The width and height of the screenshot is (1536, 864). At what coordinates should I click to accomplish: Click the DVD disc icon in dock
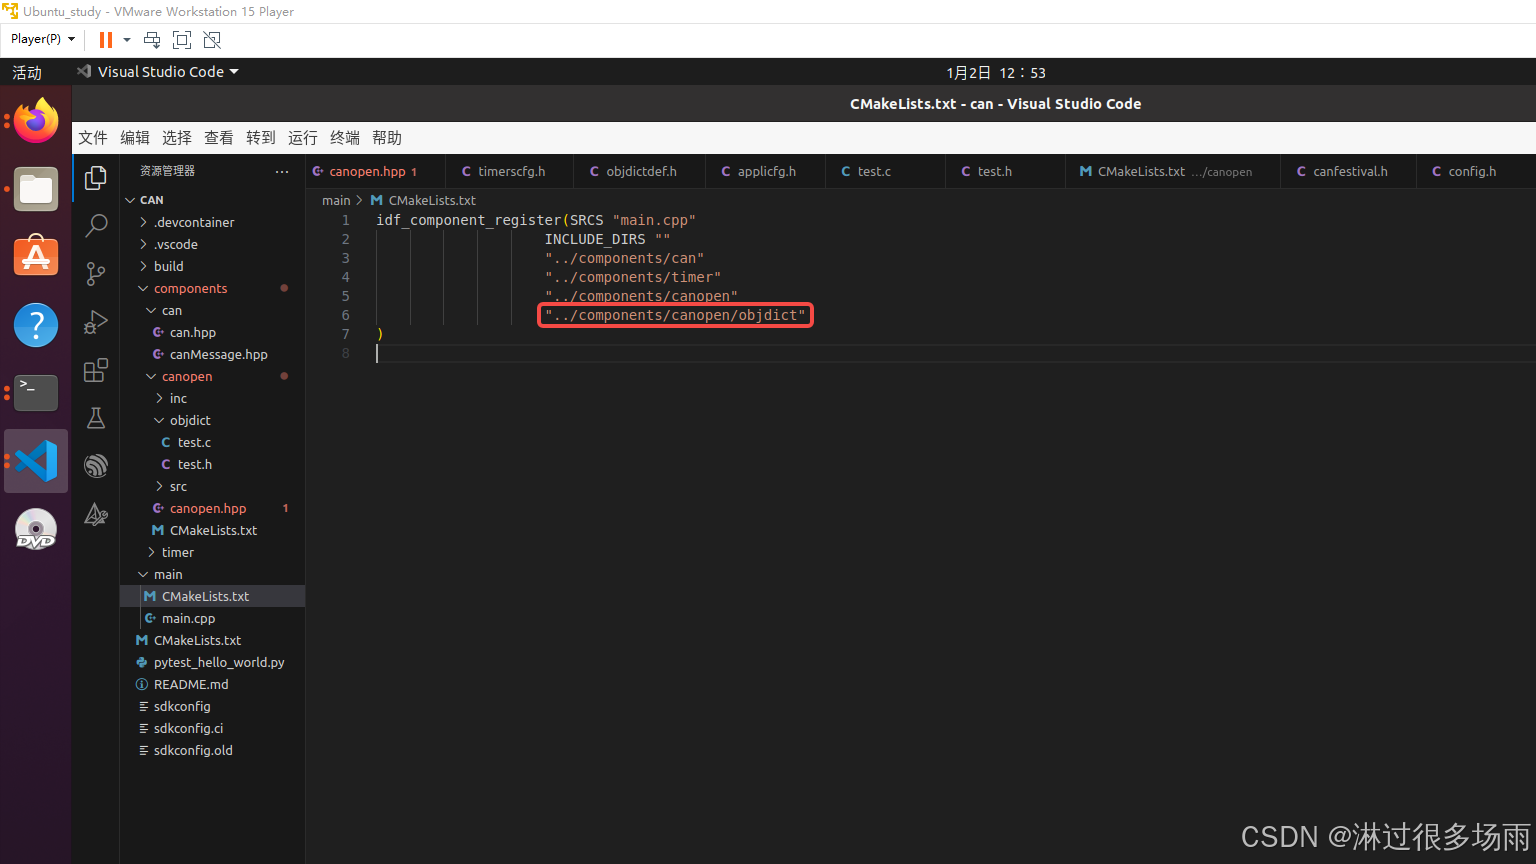(x=36, y=529)
